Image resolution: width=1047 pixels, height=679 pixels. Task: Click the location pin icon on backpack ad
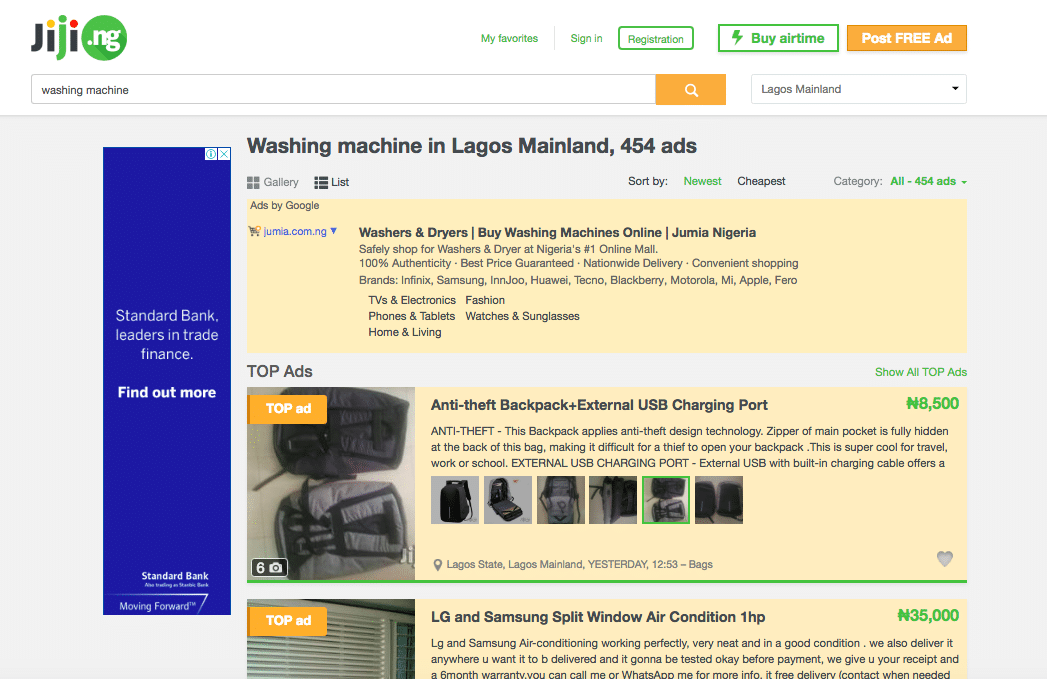[x=437, y=565]
